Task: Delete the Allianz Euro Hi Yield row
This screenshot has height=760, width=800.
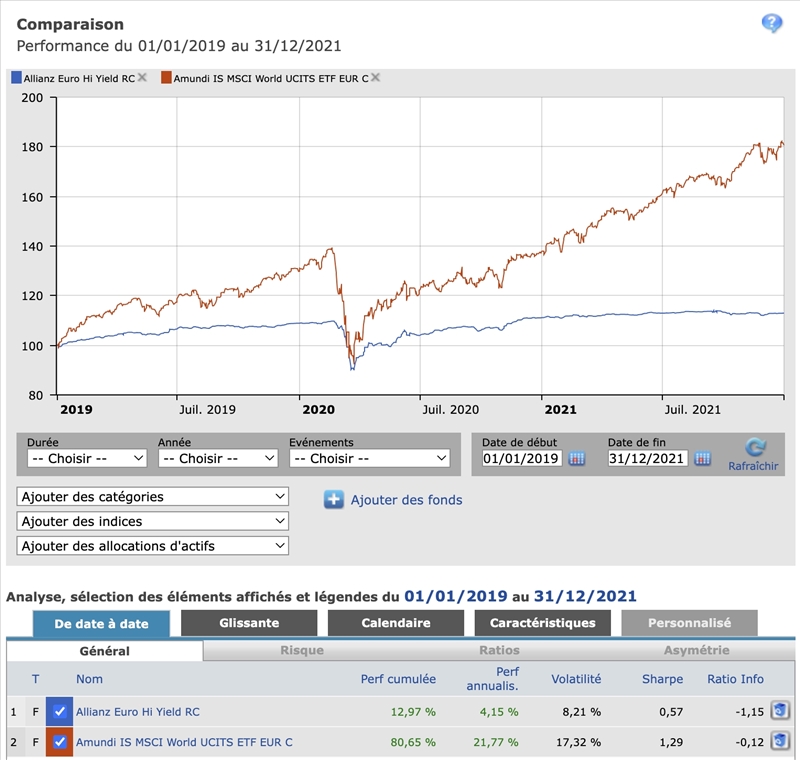Action: pos(780,711)
